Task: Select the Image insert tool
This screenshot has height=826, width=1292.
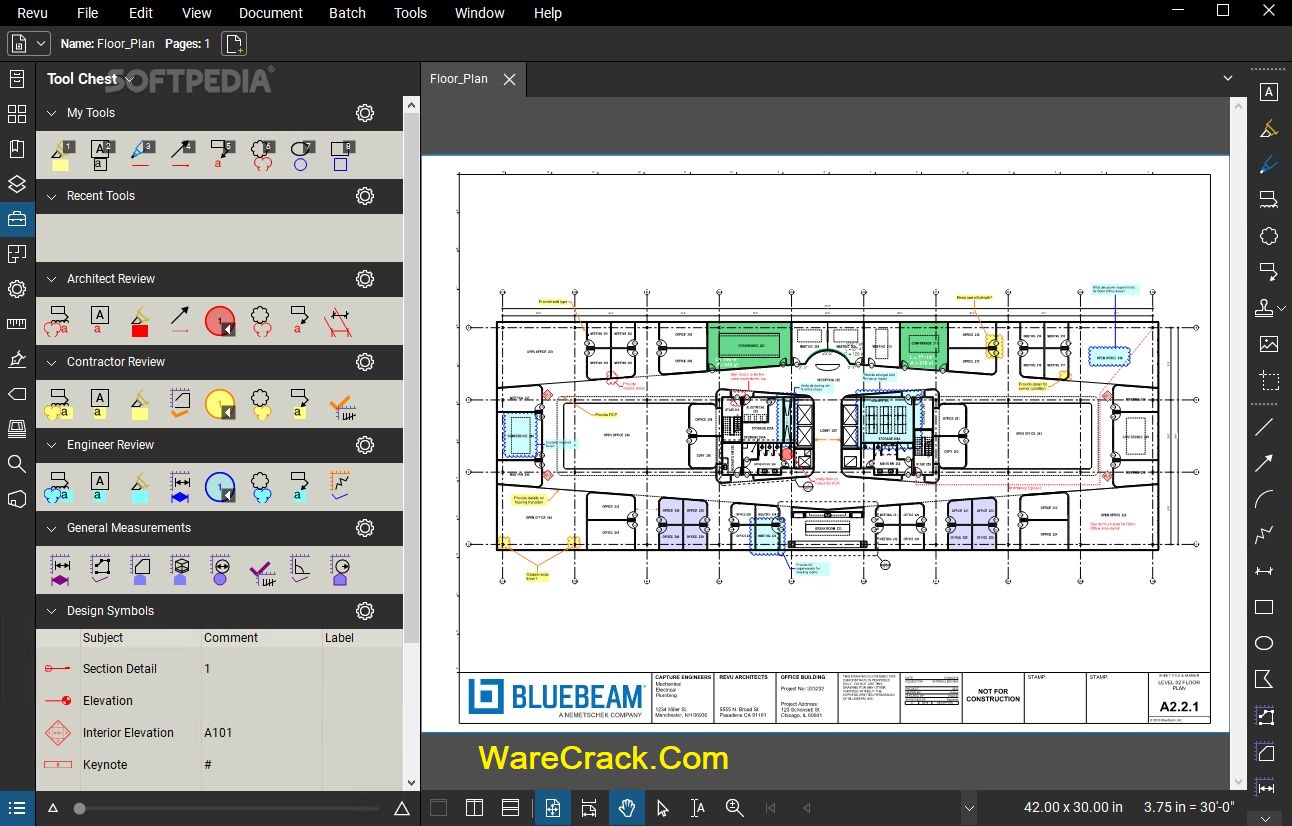Action: tap(1268, 344)
